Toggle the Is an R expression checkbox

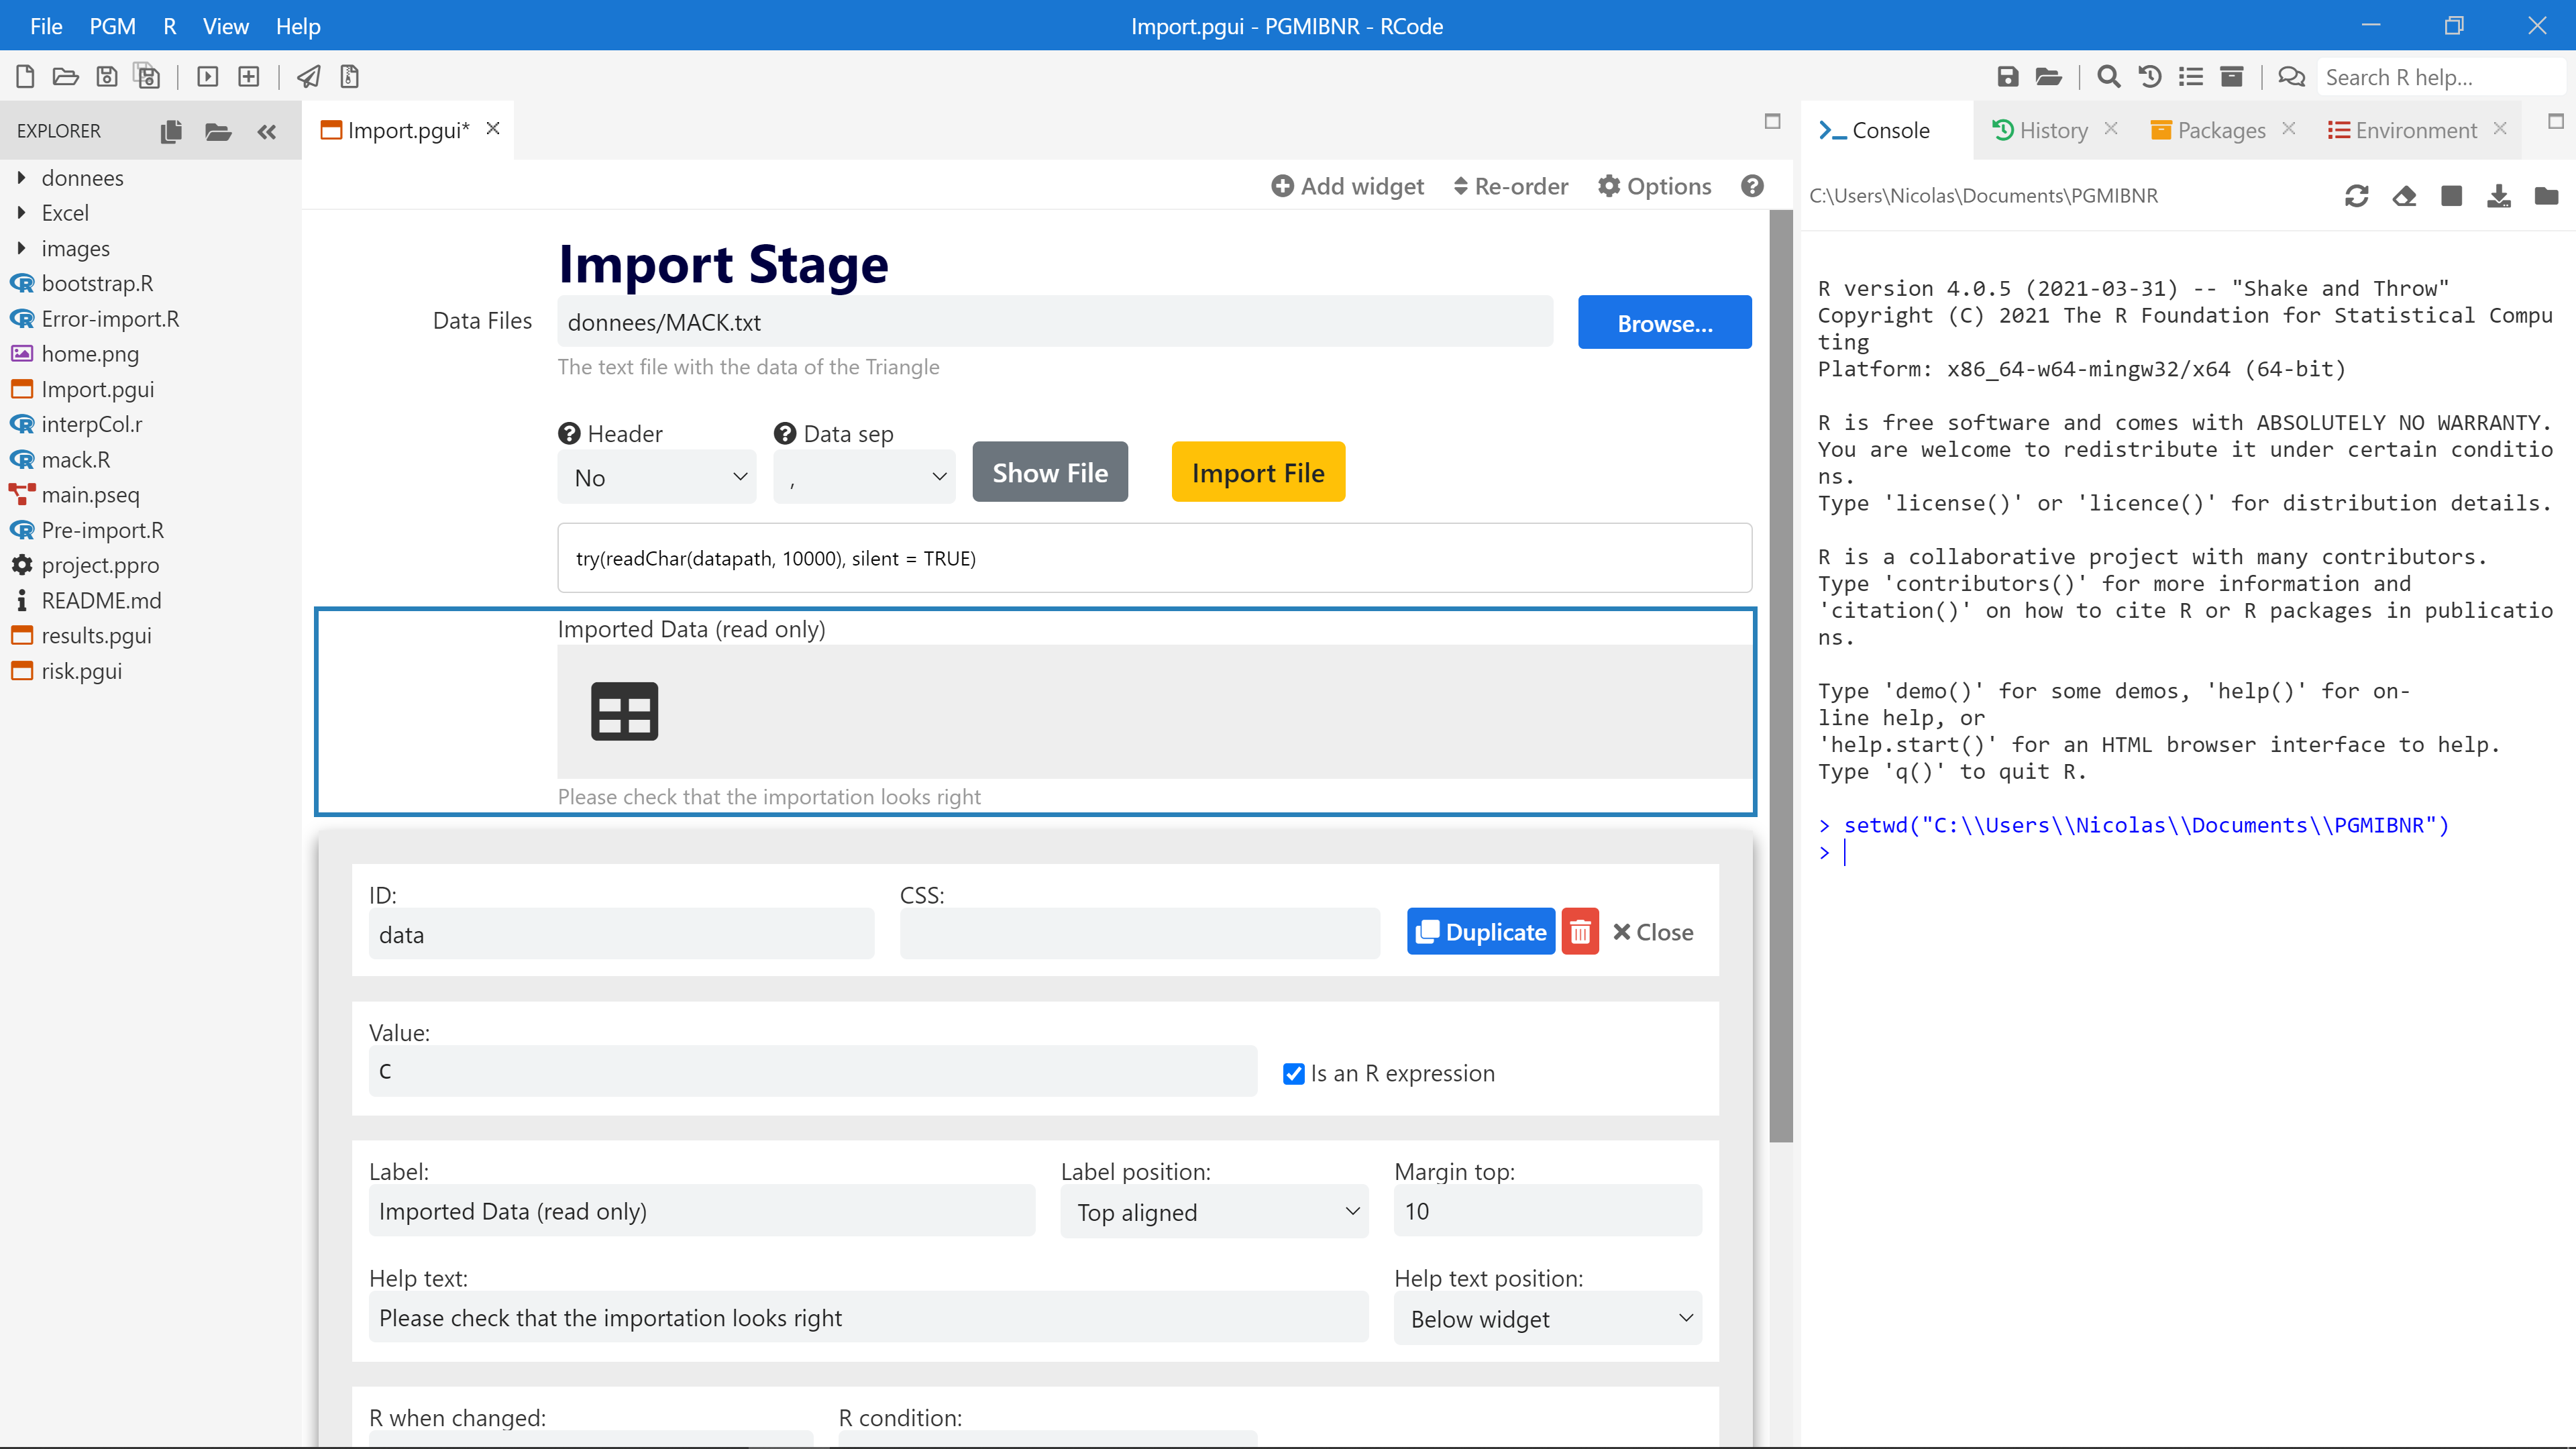(x=1293, y=1072)
